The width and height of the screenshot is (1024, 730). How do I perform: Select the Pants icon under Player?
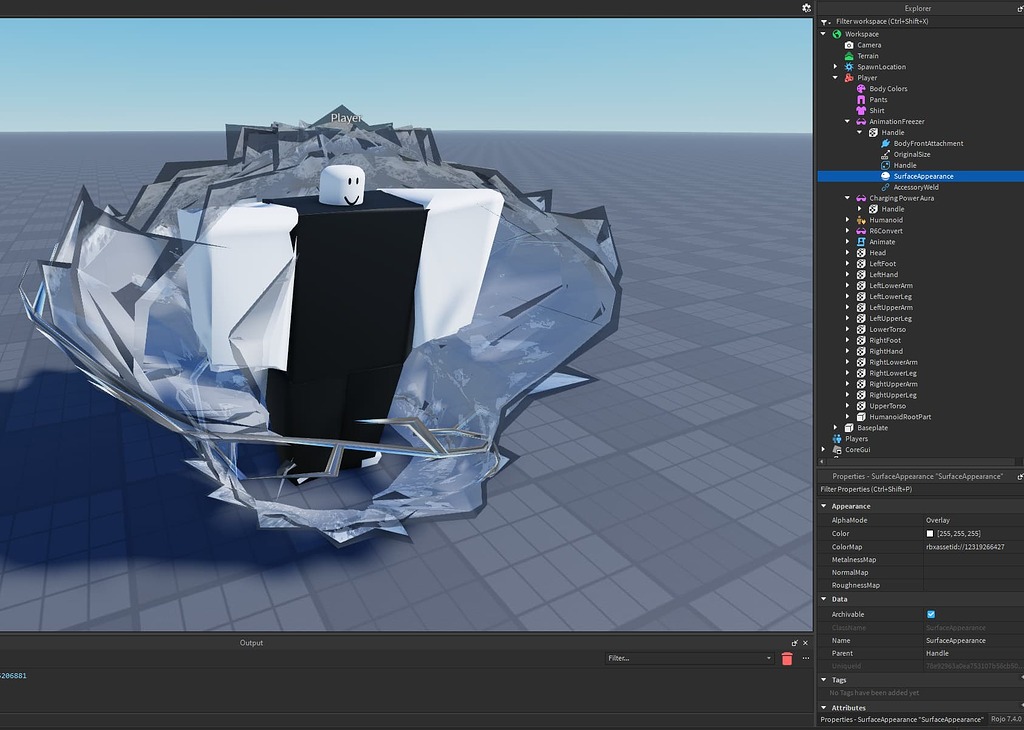click(x=861, y=99)
